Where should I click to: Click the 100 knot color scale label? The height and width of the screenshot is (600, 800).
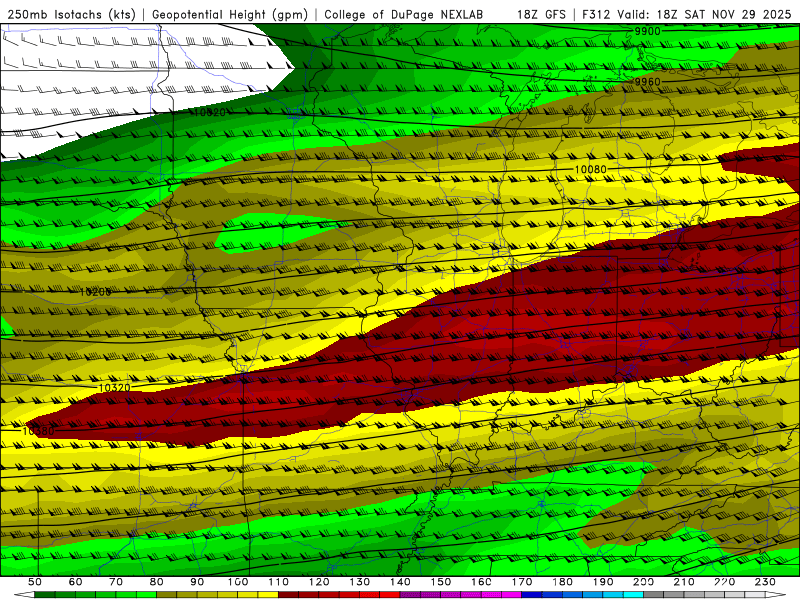[x=238, y=582]
